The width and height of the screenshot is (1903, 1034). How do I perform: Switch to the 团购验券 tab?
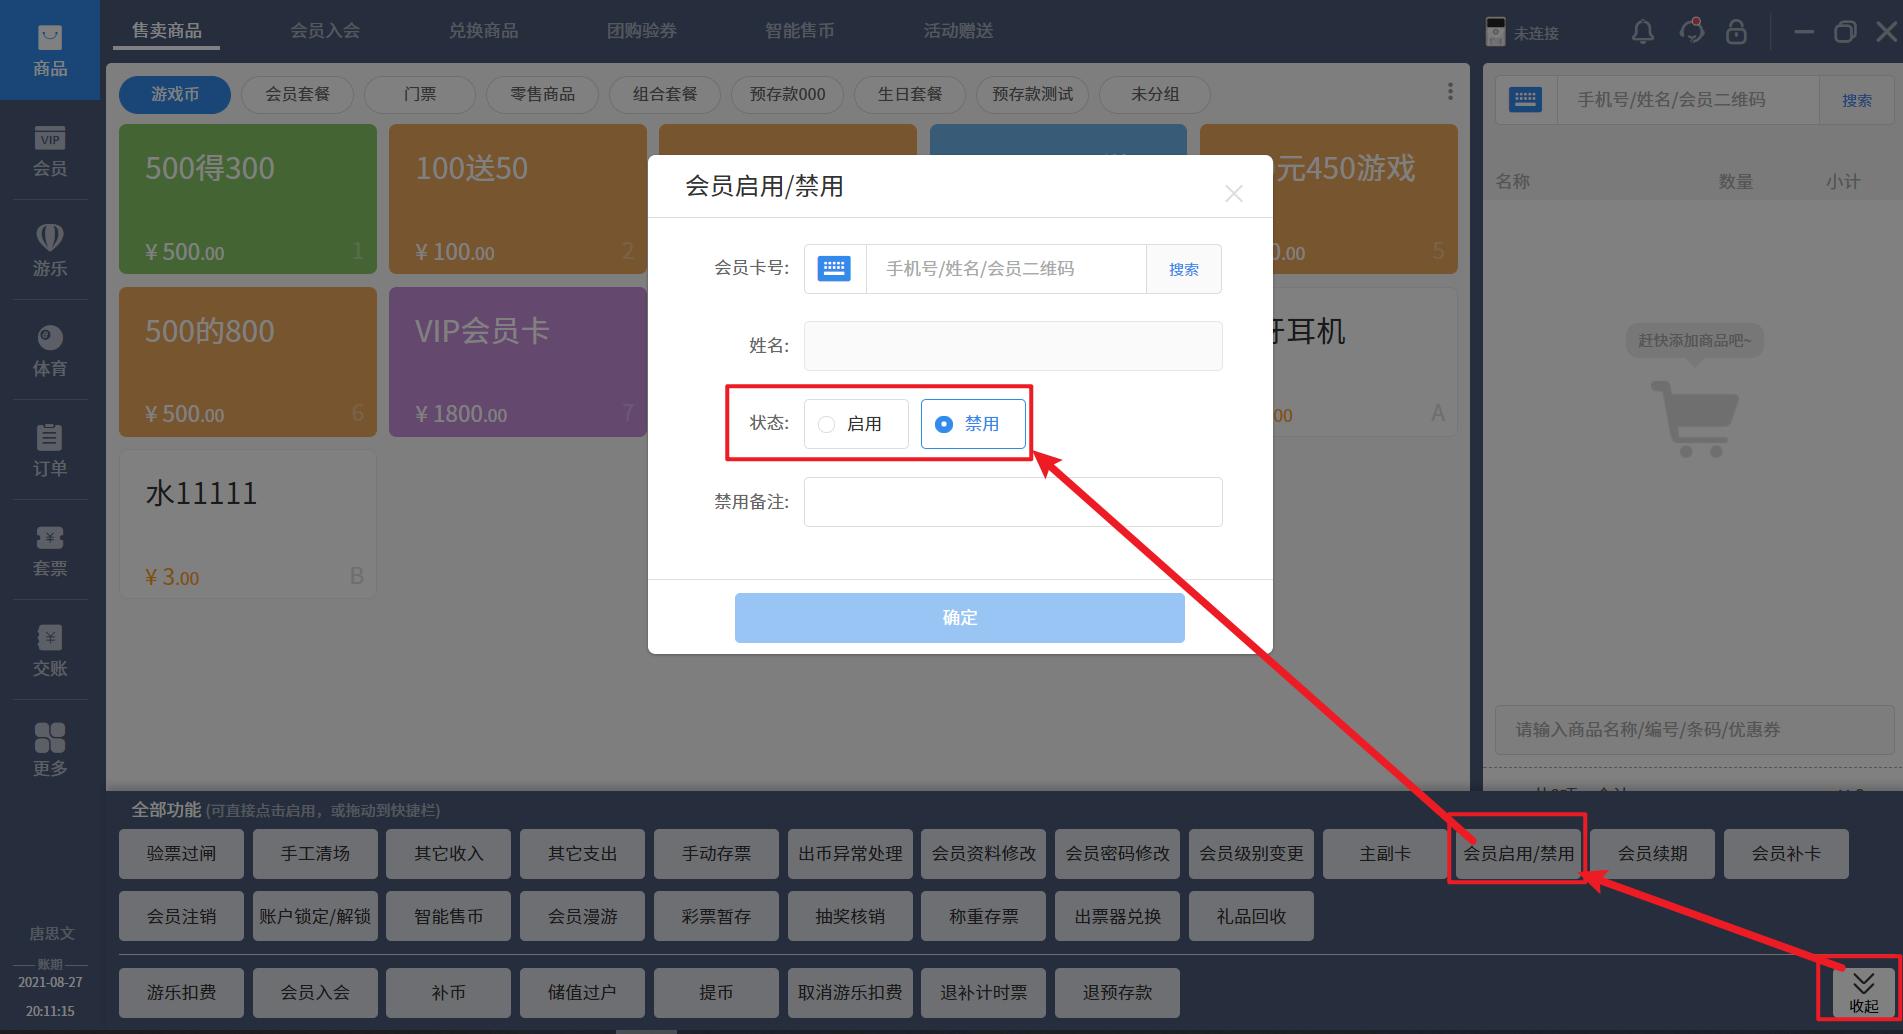(642, 31)
